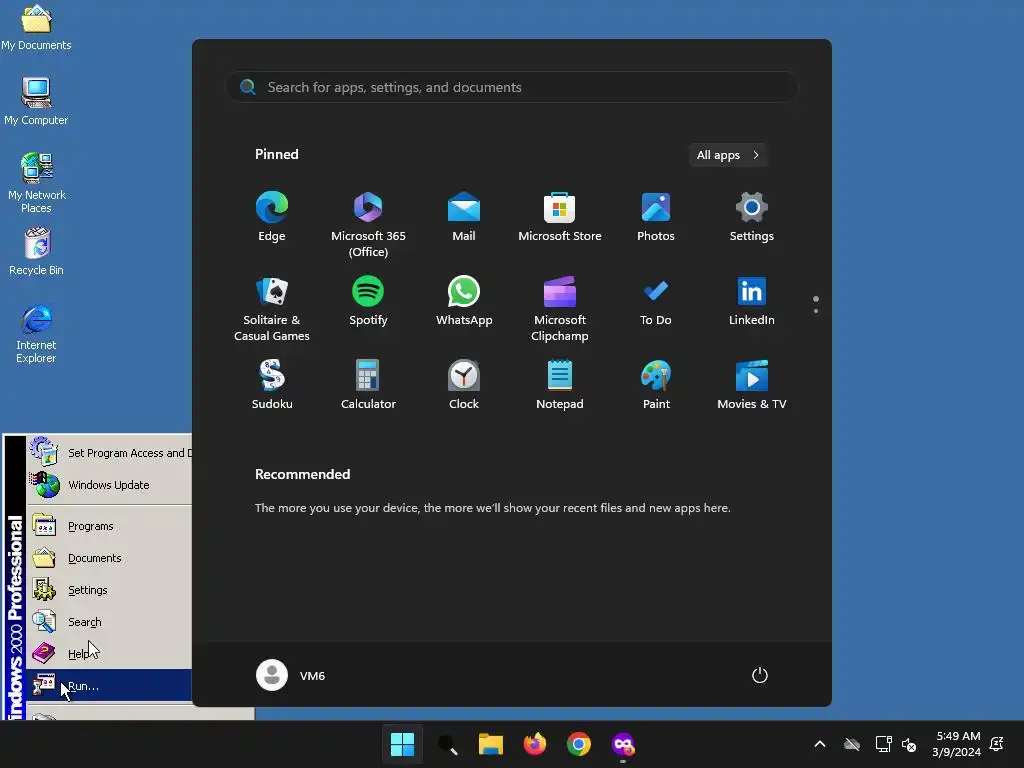This screenshot has width=1024, height=768.
Task: Launch Notepad
Action: pyautogui.click(x=560, y=385)
